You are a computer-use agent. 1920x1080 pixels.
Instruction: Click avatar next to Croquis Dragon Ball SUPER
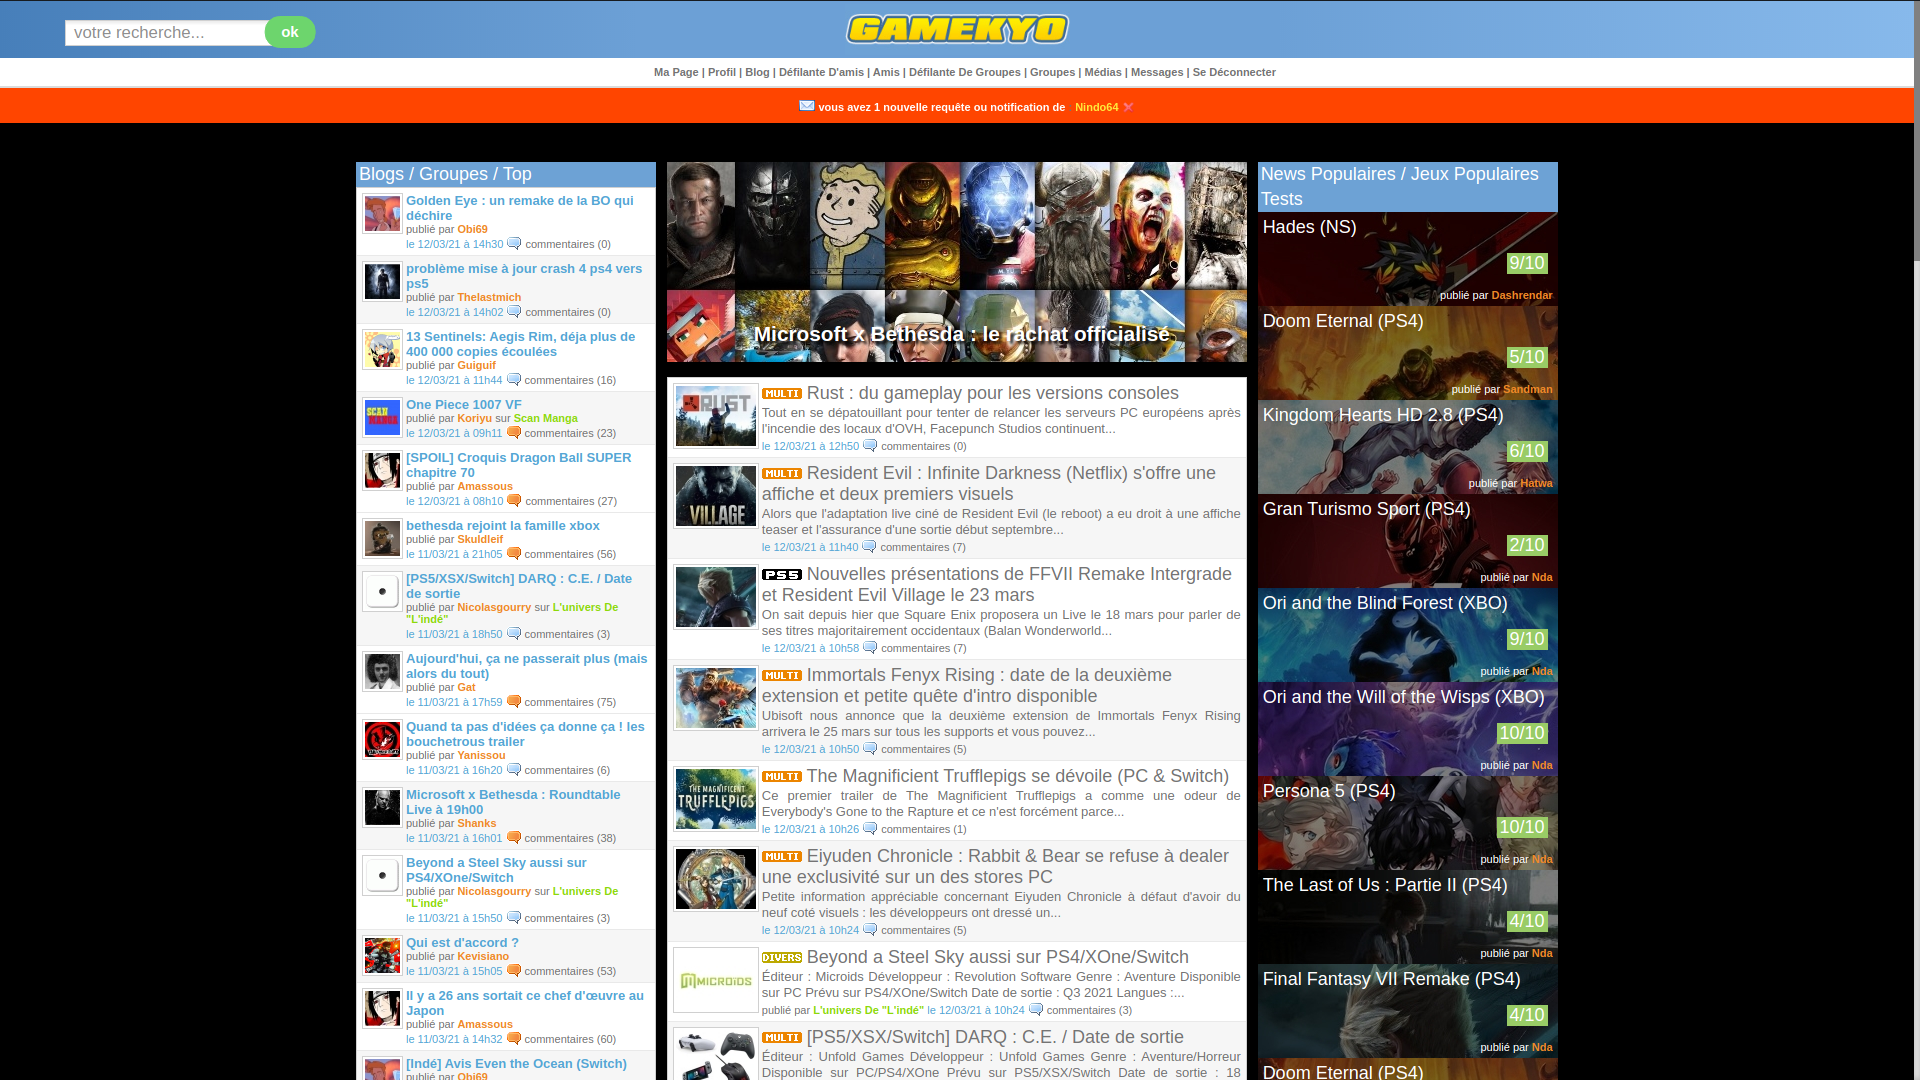pyautogui.click(x=382, y=471)
